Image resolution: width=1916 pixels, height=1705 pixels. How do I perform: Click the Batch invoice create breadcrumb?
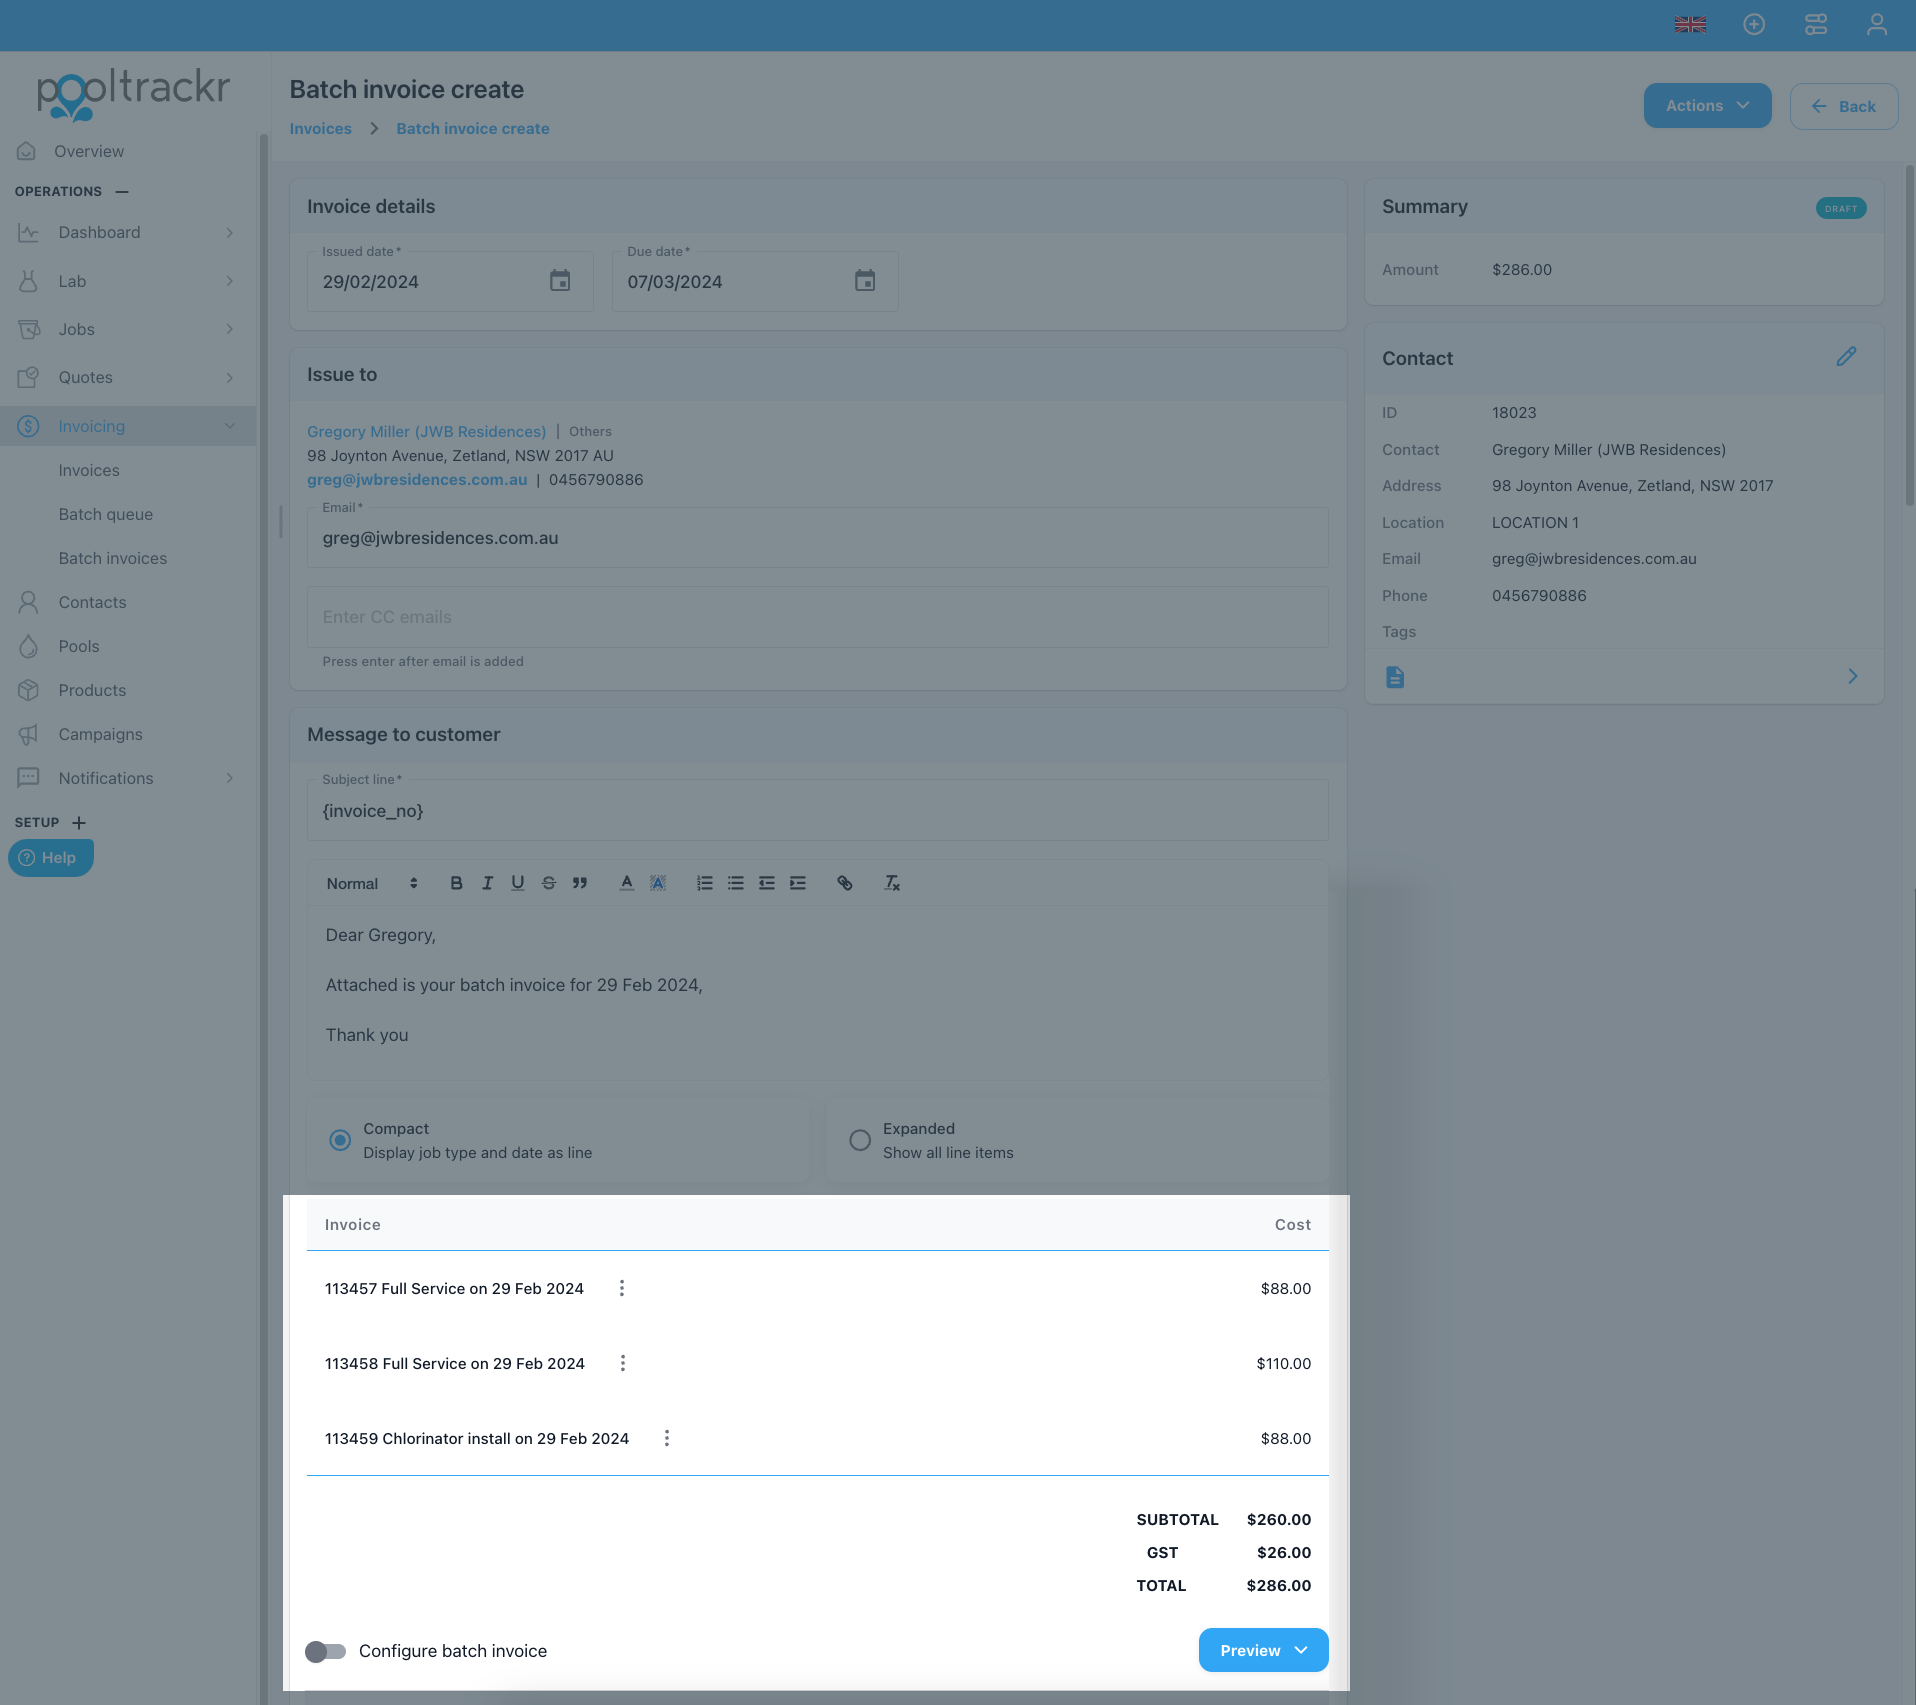pos(472,129)
